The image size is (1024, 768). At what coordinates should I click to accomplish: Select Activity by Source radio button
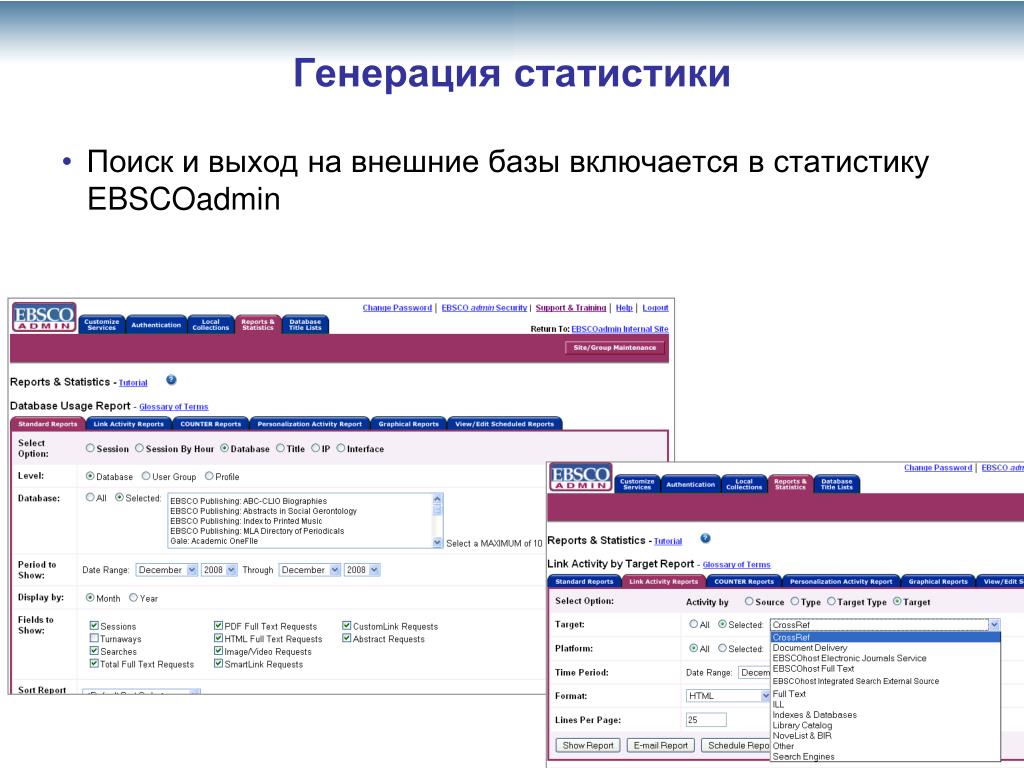tap(749, 601)
